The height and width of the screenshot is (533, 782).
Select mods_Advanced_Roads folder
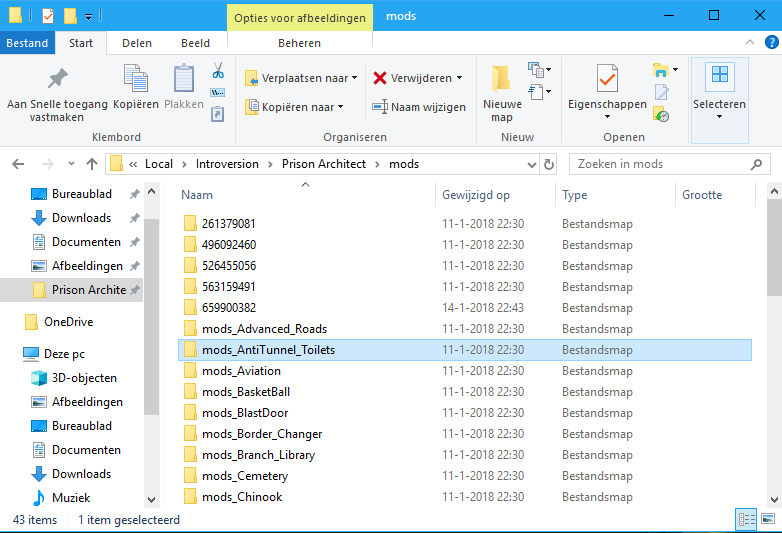coord(264,329)
